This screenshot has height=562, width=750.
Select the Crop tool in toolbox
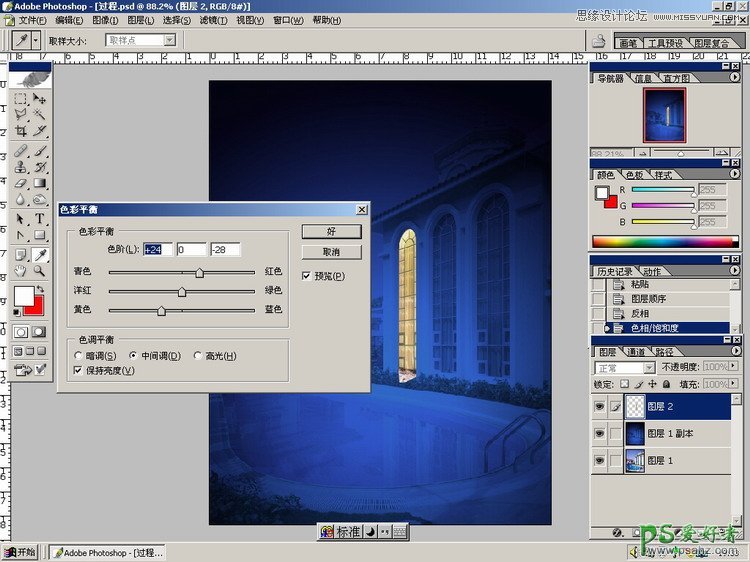tap(20, 131)
